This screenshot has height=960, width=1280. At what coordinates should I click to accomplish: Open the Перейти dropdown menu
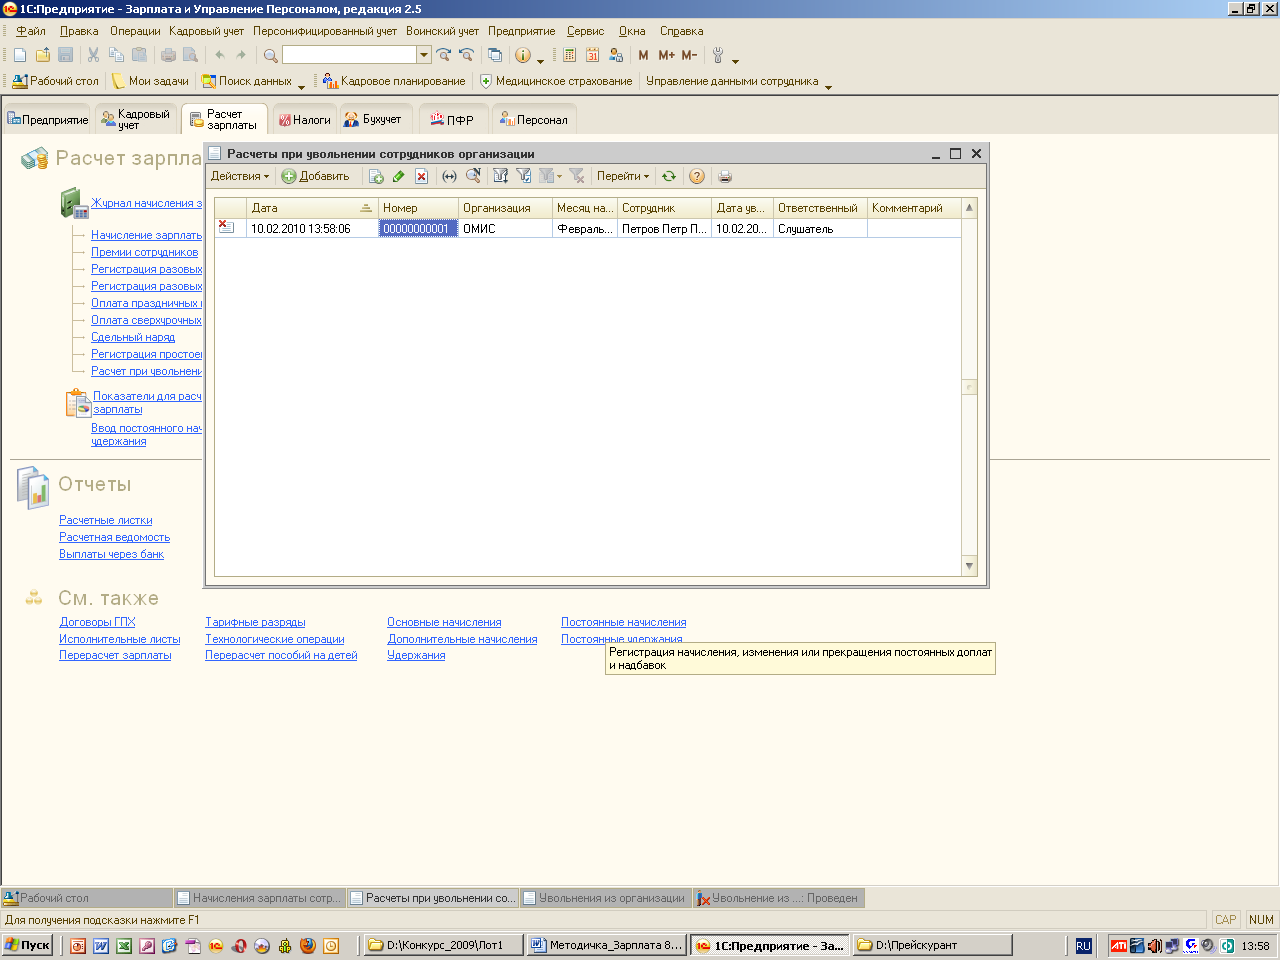click(623, 176)
